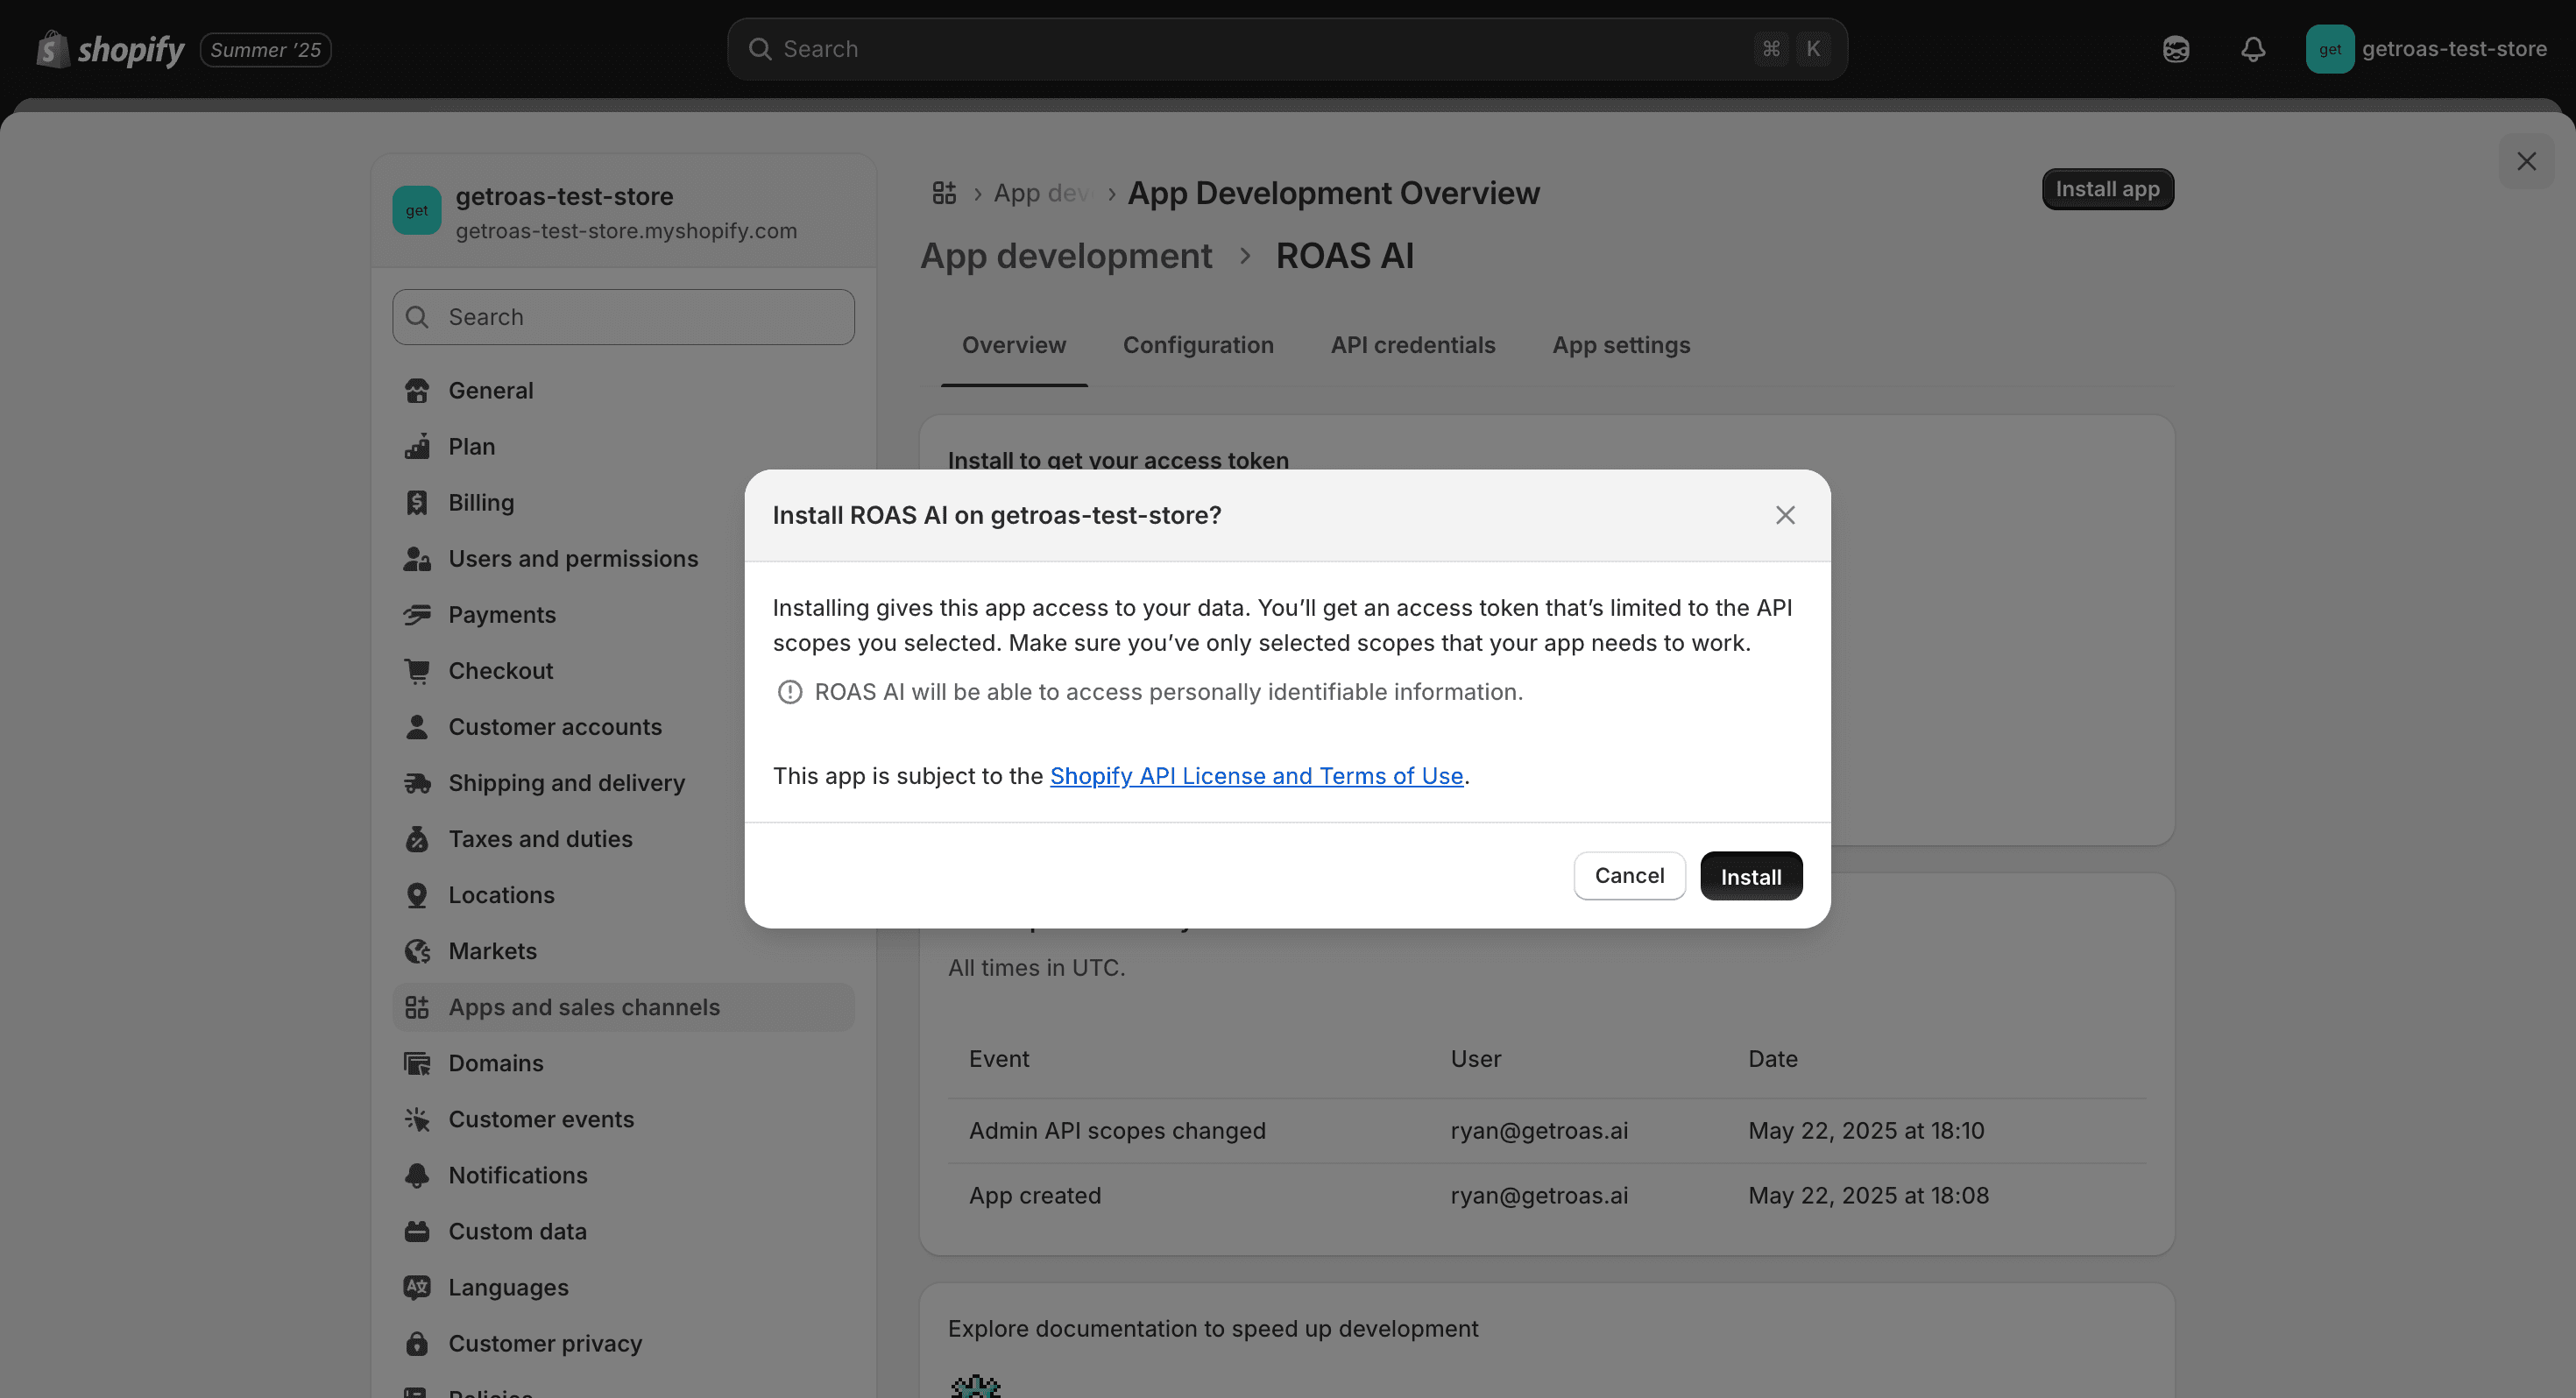Viewport: 2576px width, 1398px height.
Task: Click 'Admin API scopes changed' event row
Action: tap(1546, 1130)
